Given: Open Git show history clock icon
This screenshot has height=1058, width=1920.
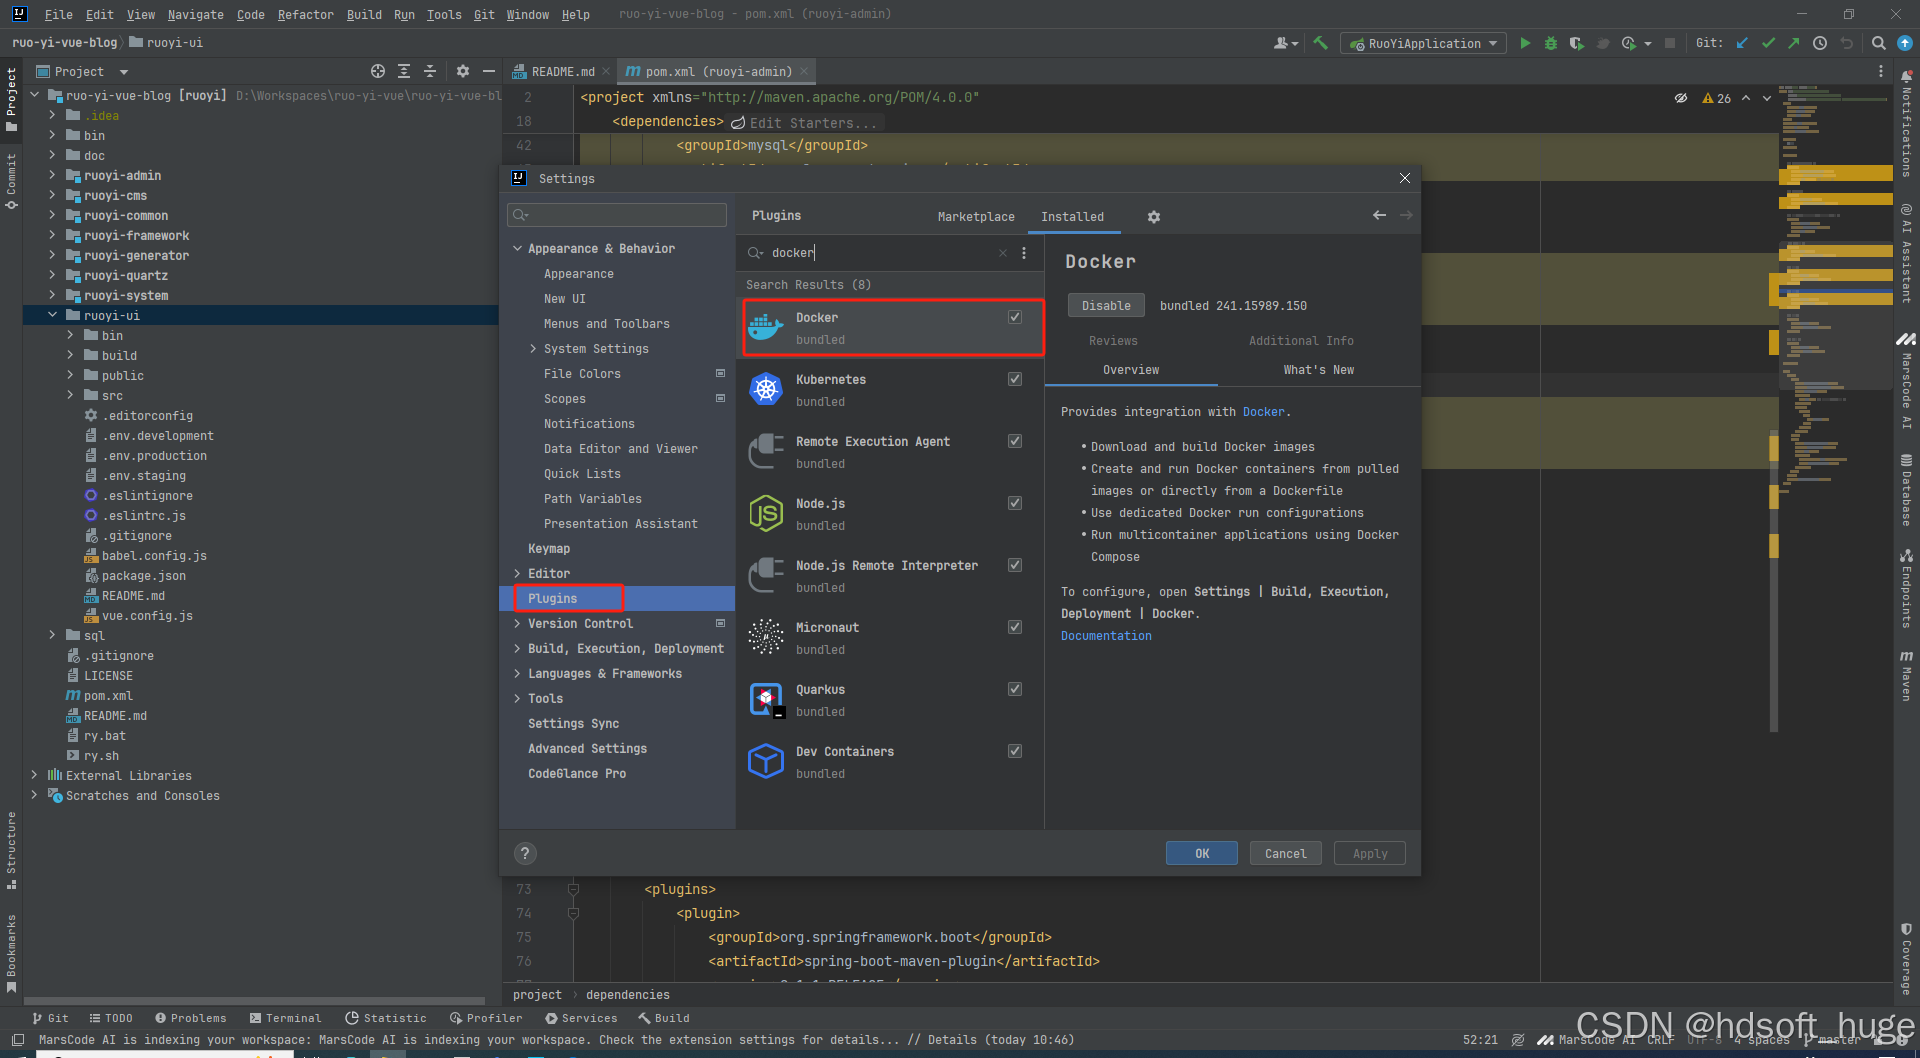Looking at the screenshot, I should [x=1820, y=43].
